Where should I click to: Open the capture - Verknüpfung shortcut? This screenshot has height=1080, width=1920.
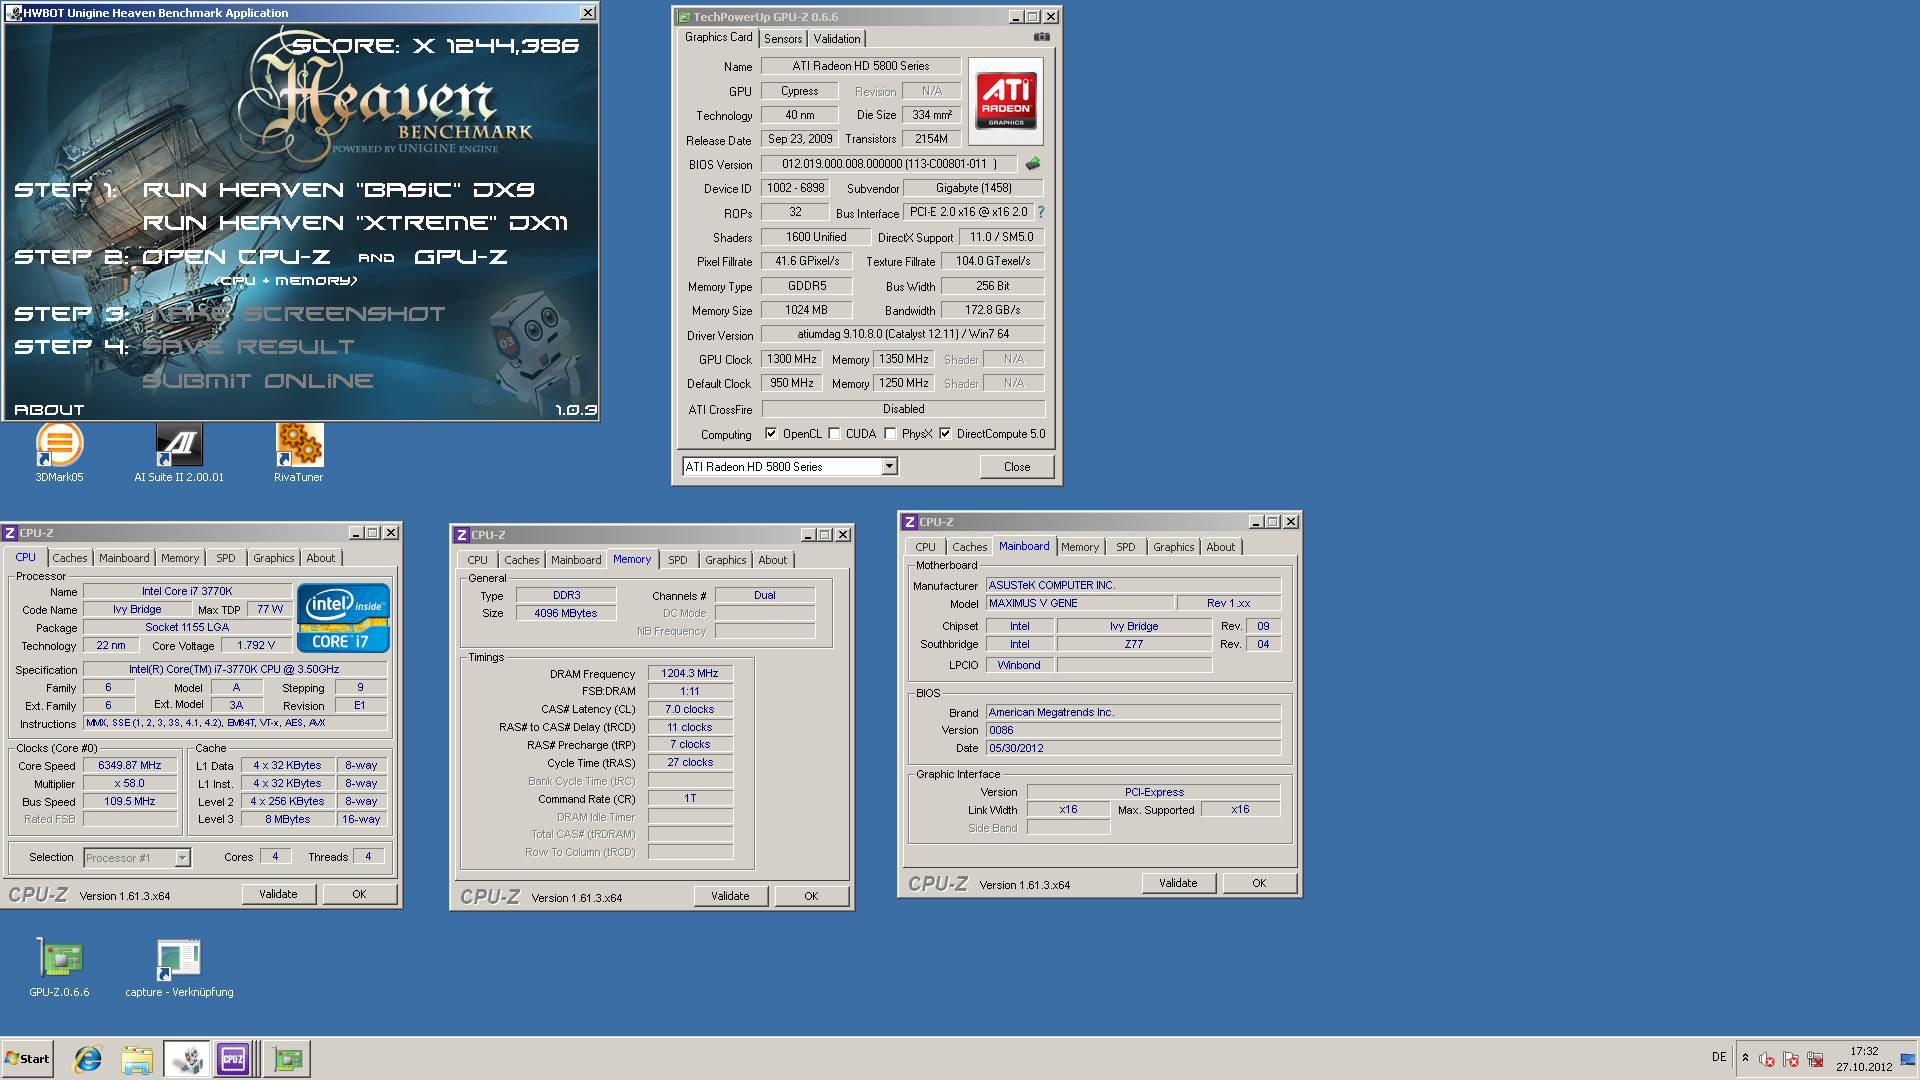point(179,968)
